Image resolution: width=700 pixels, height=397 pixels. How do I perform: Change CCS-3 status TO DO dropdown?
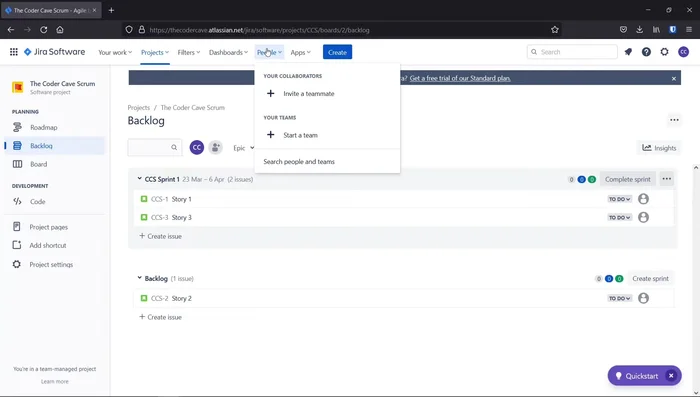[620, 217]
